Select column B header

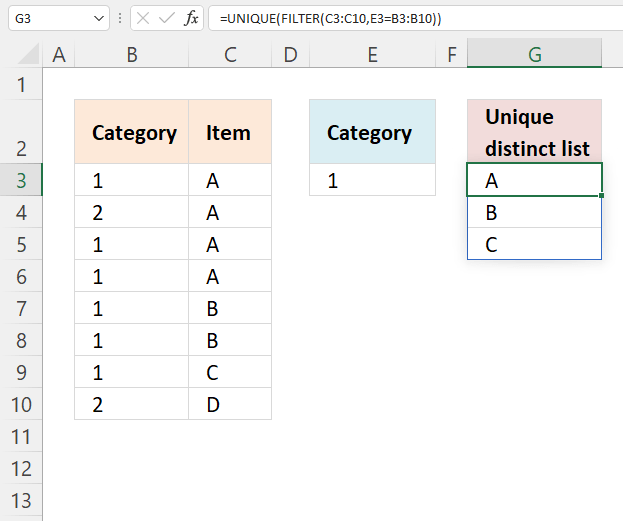pyautogui.click(x=132, y=54)
